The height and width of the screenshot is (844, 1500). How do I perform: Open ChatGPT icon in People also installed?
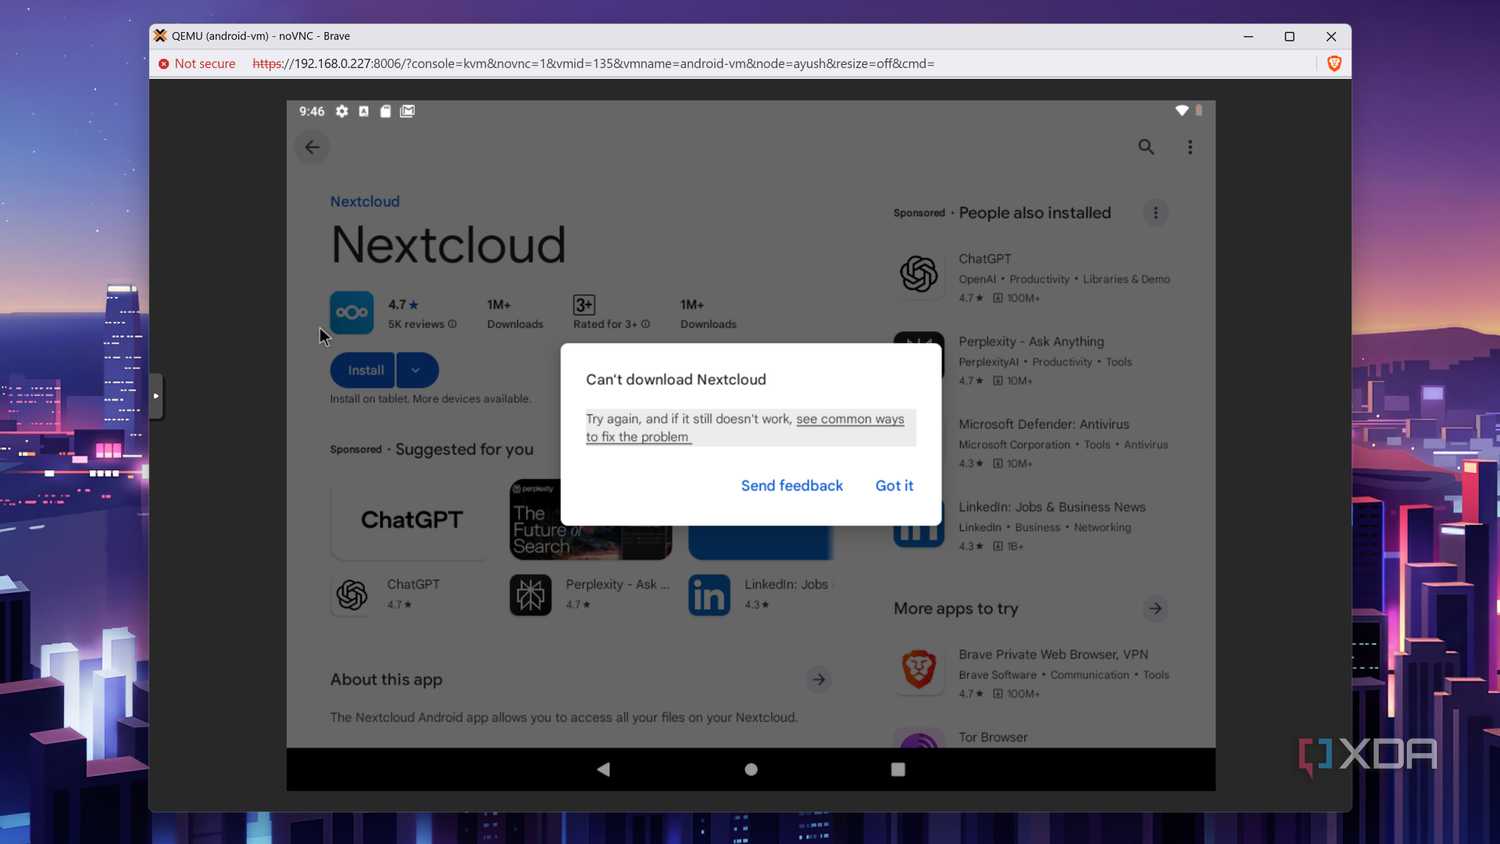click(919, 274)
